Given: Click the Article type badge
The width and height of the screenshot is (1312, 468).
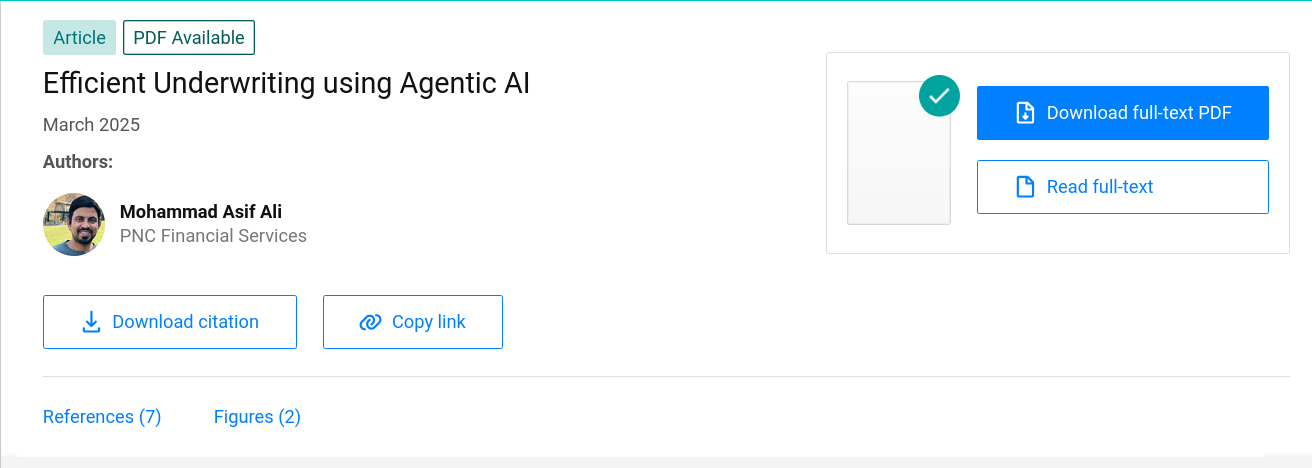Looking at the screenshot, I should coord(80,38).
